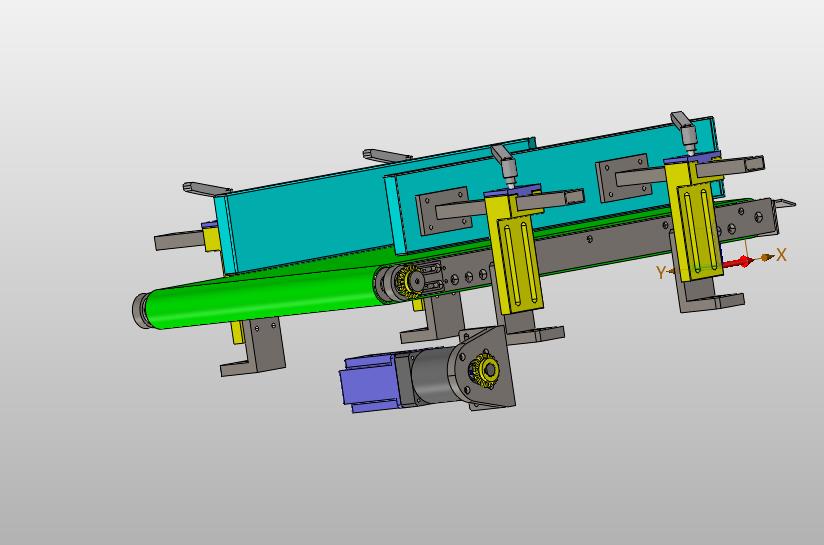Image resolution: width=824 pixels, height=545 pixels.
Task: Pick the clamping lever above the right bracket
Action: coord(685,132)
